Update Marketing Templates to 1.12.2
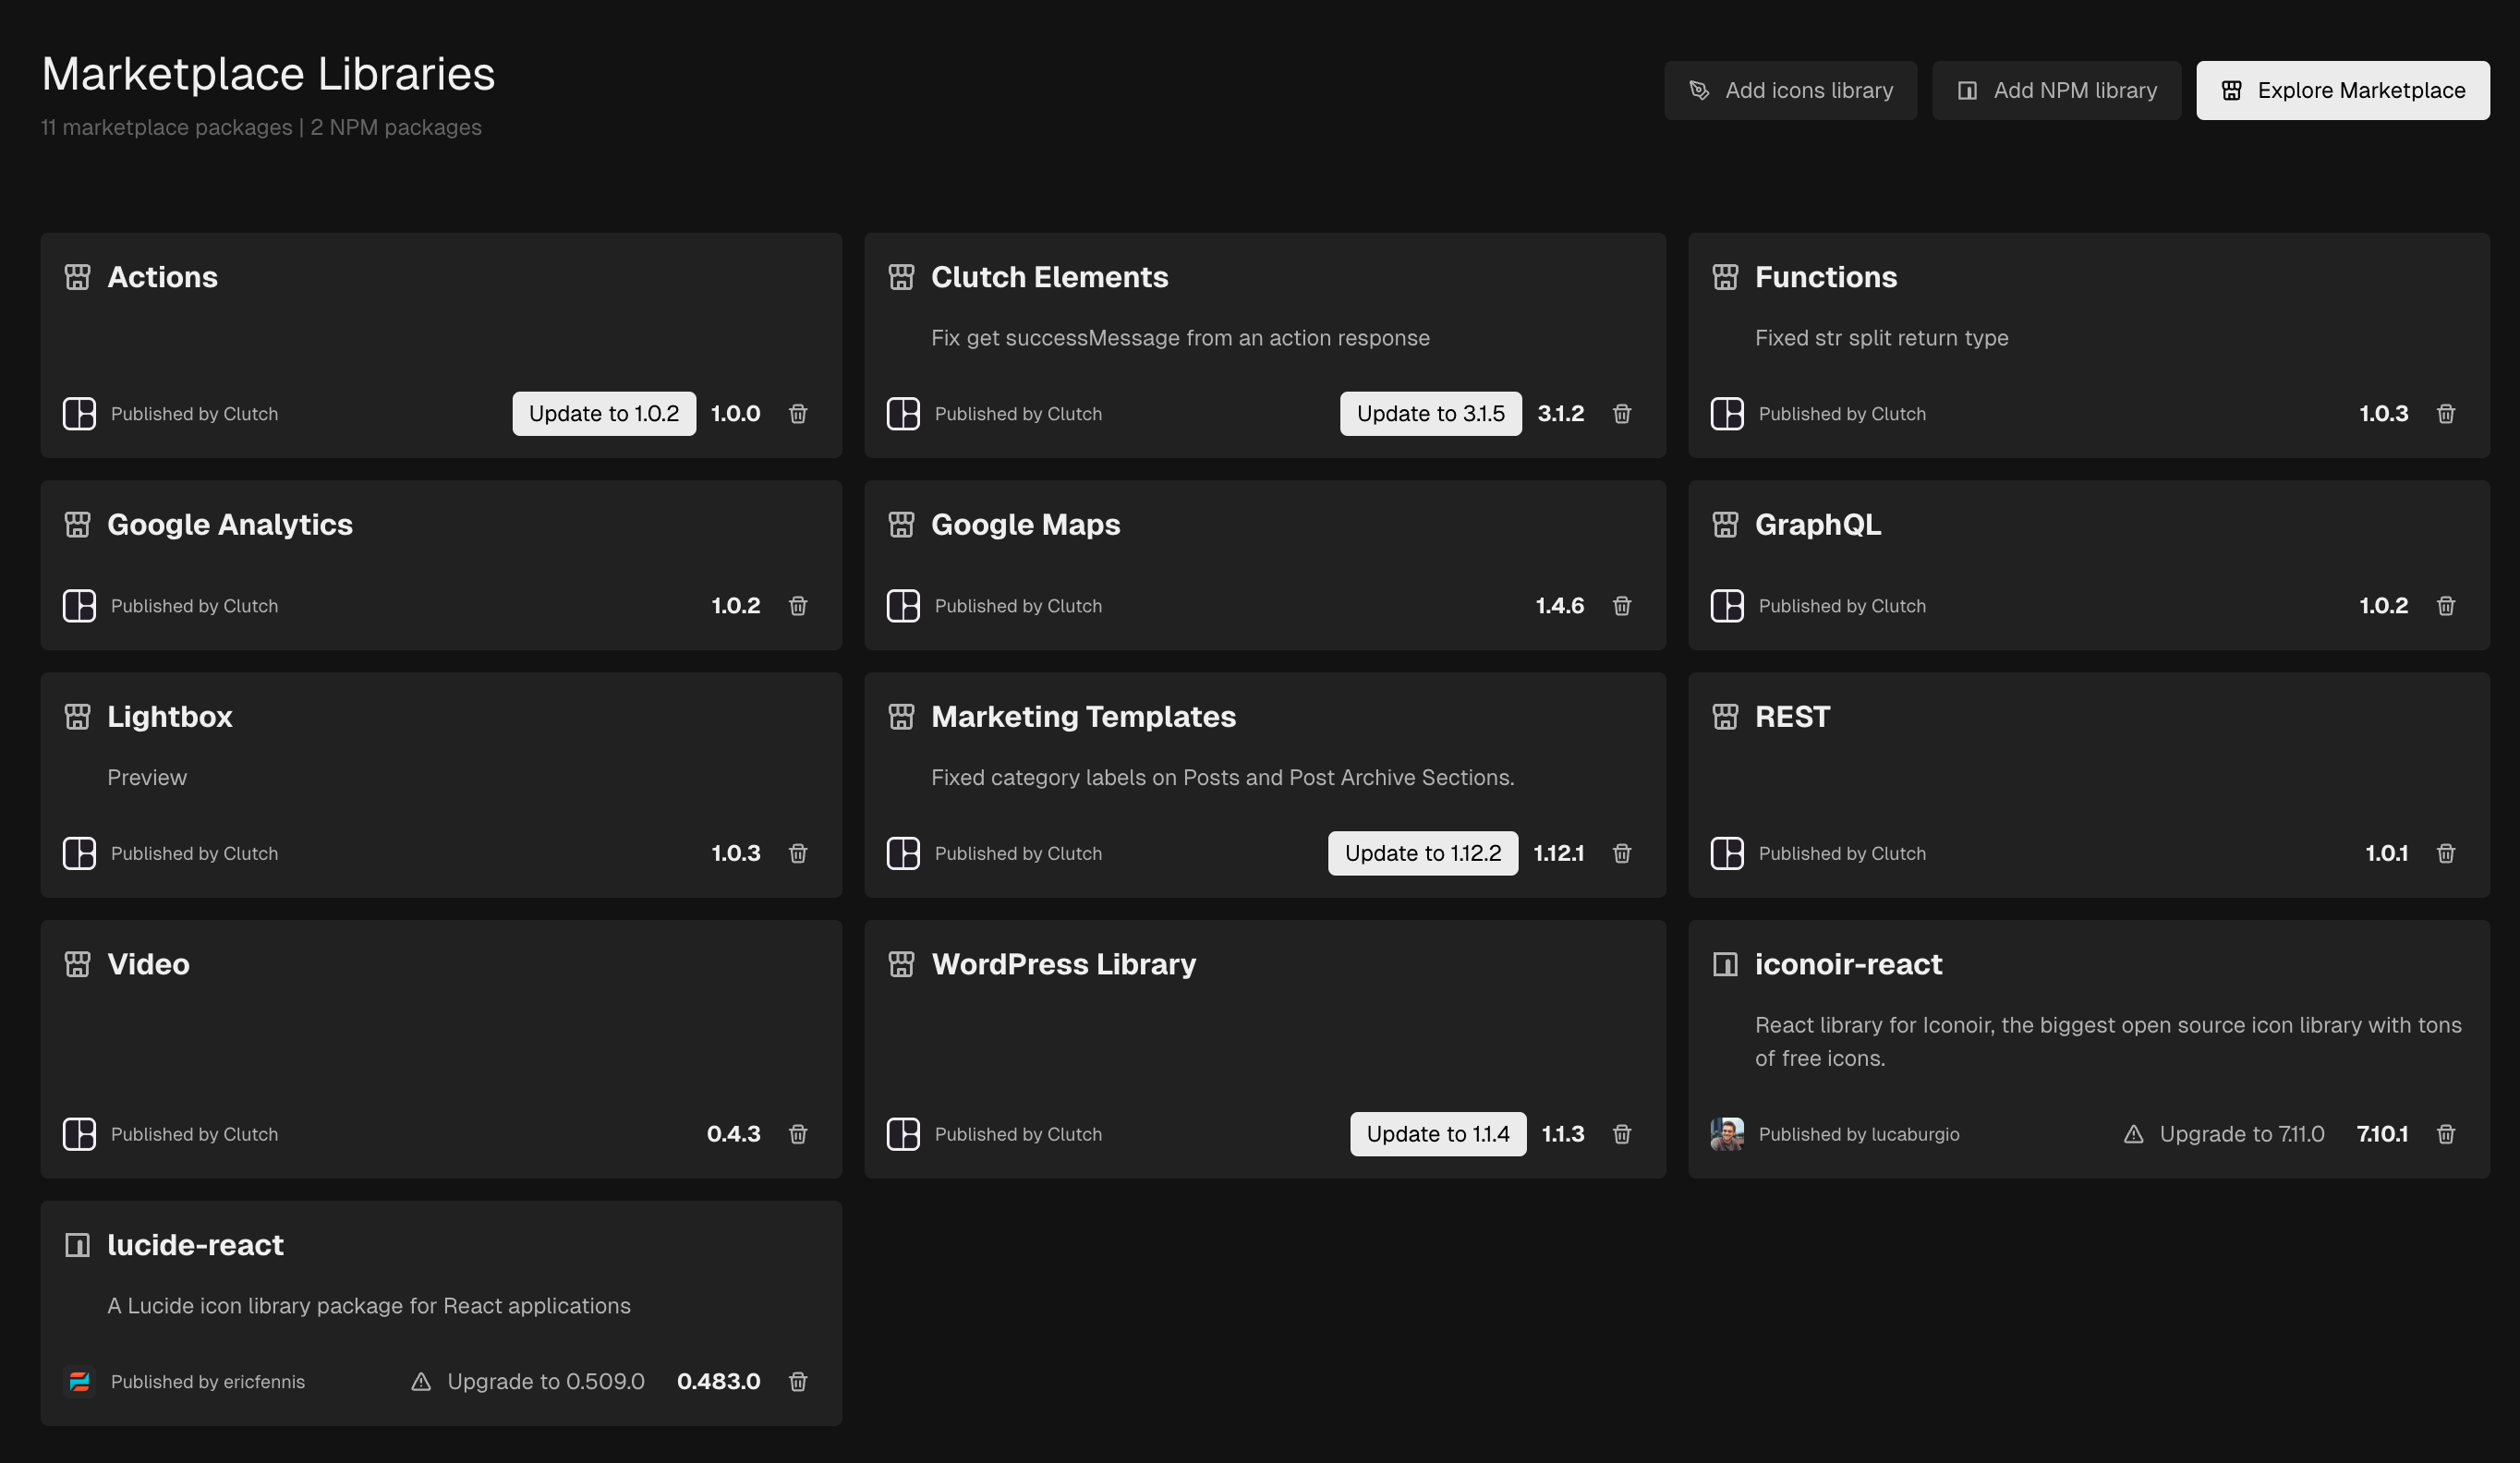Image resolution: width=2520 pixels, height=1463 pixels. (1422, 854)
